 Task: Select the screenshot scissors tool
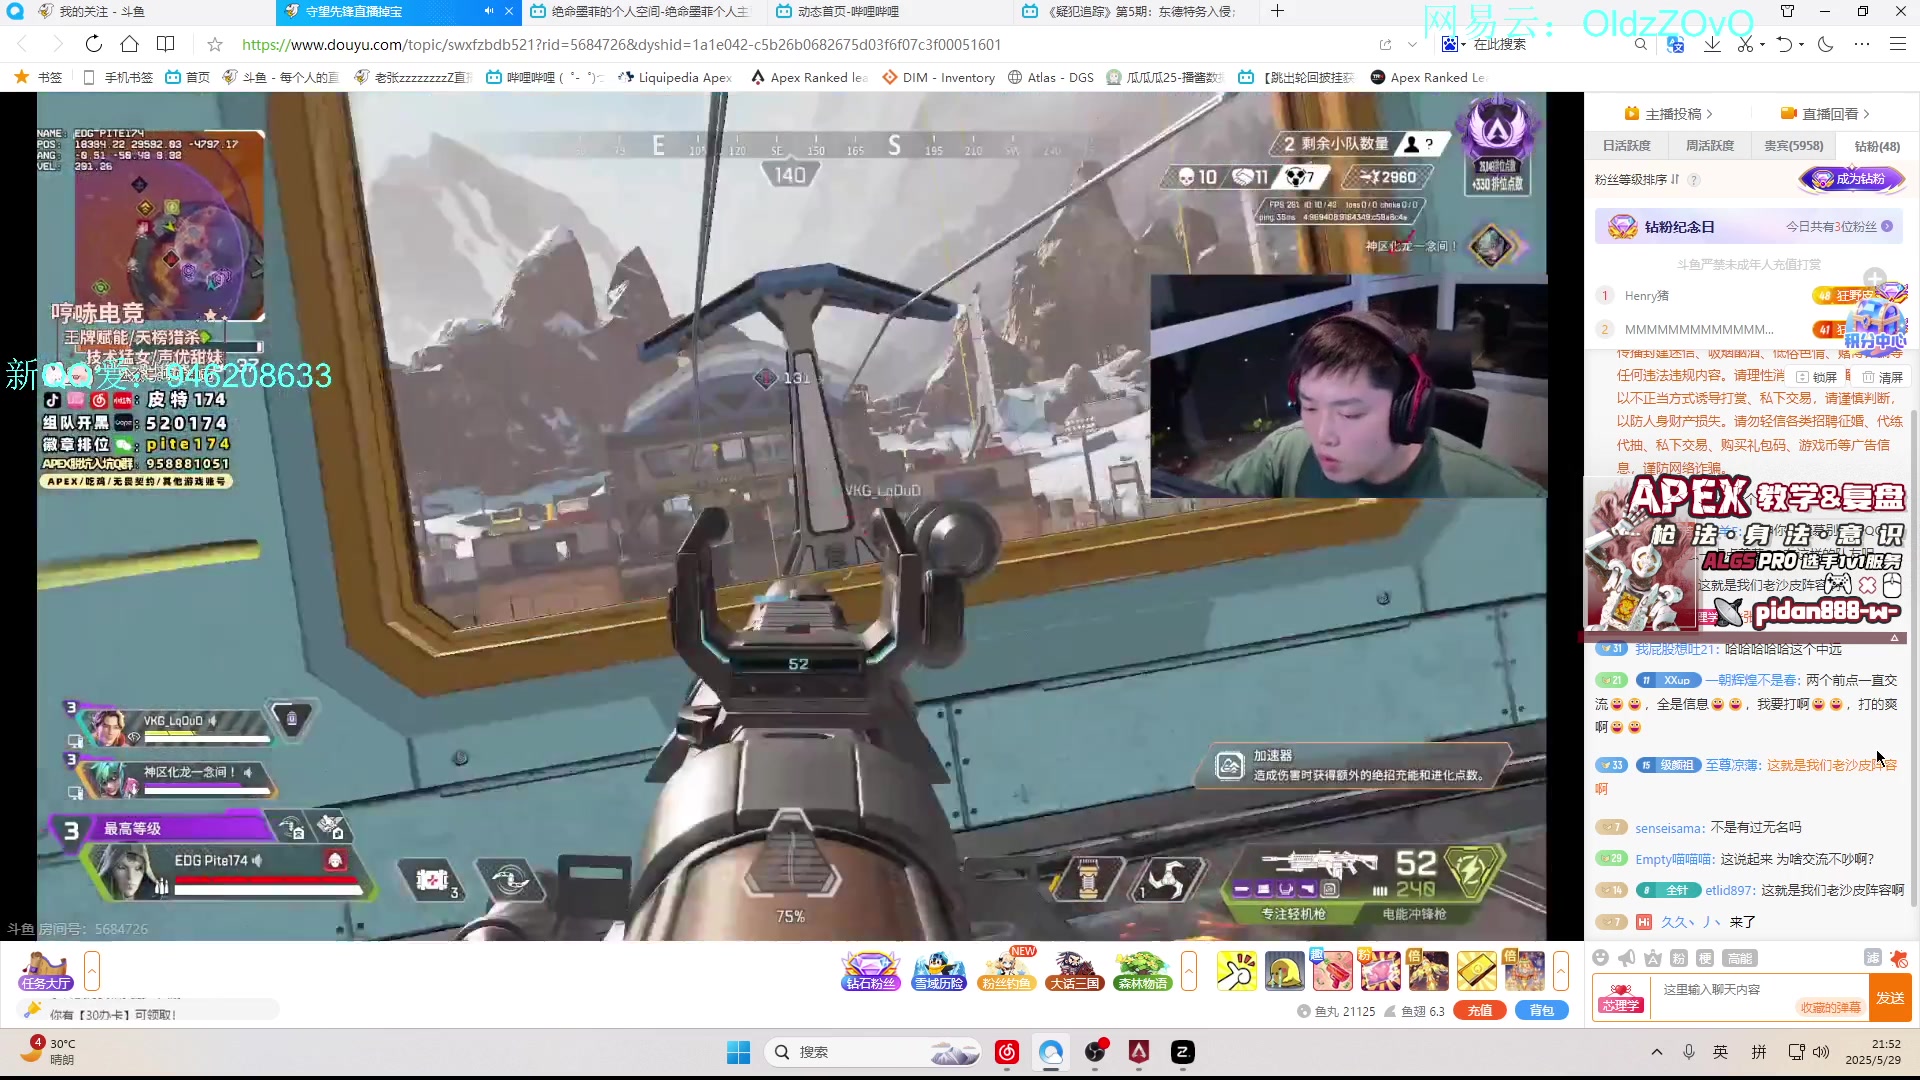pyautogui.click(x=1745, y=44)
